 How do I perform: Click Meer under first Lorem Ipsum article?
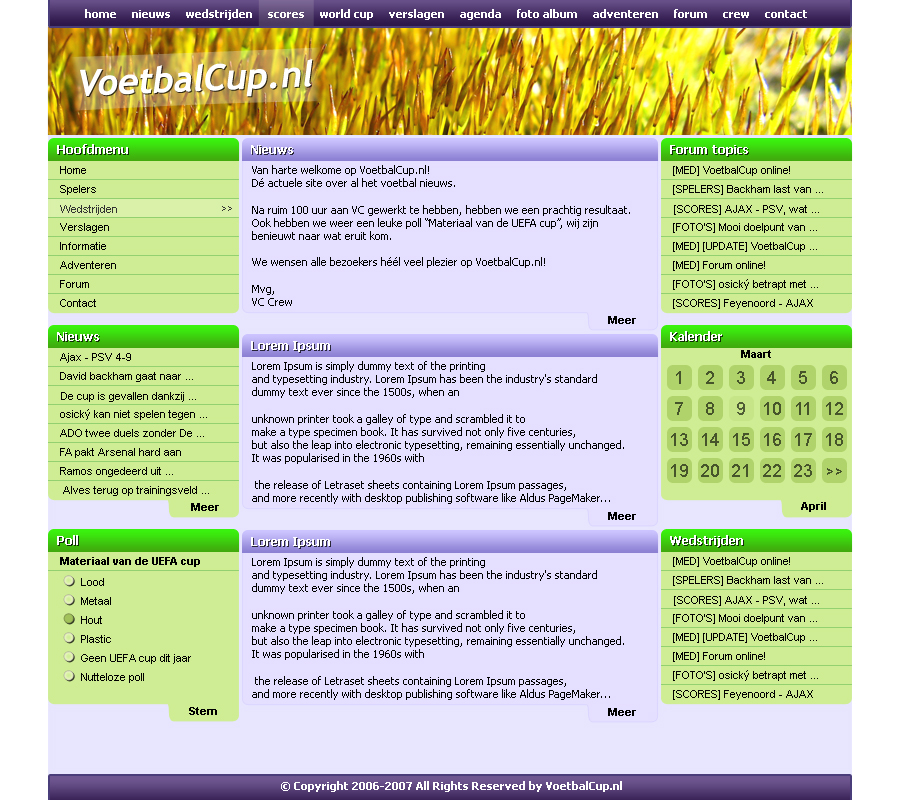(622, 516)
